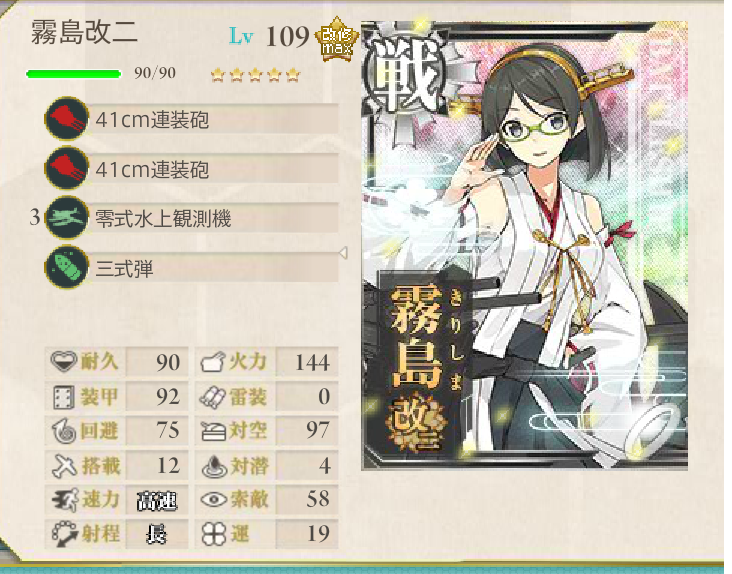
Task: Click the first 41cm連装砲 red gun icon
Action: click(67, 119)
